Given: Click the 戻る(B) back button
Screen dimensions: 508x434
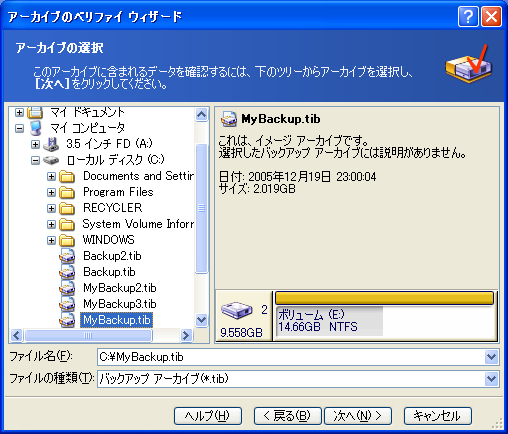Looking at the screenshot, I should [x=288, y=416].
